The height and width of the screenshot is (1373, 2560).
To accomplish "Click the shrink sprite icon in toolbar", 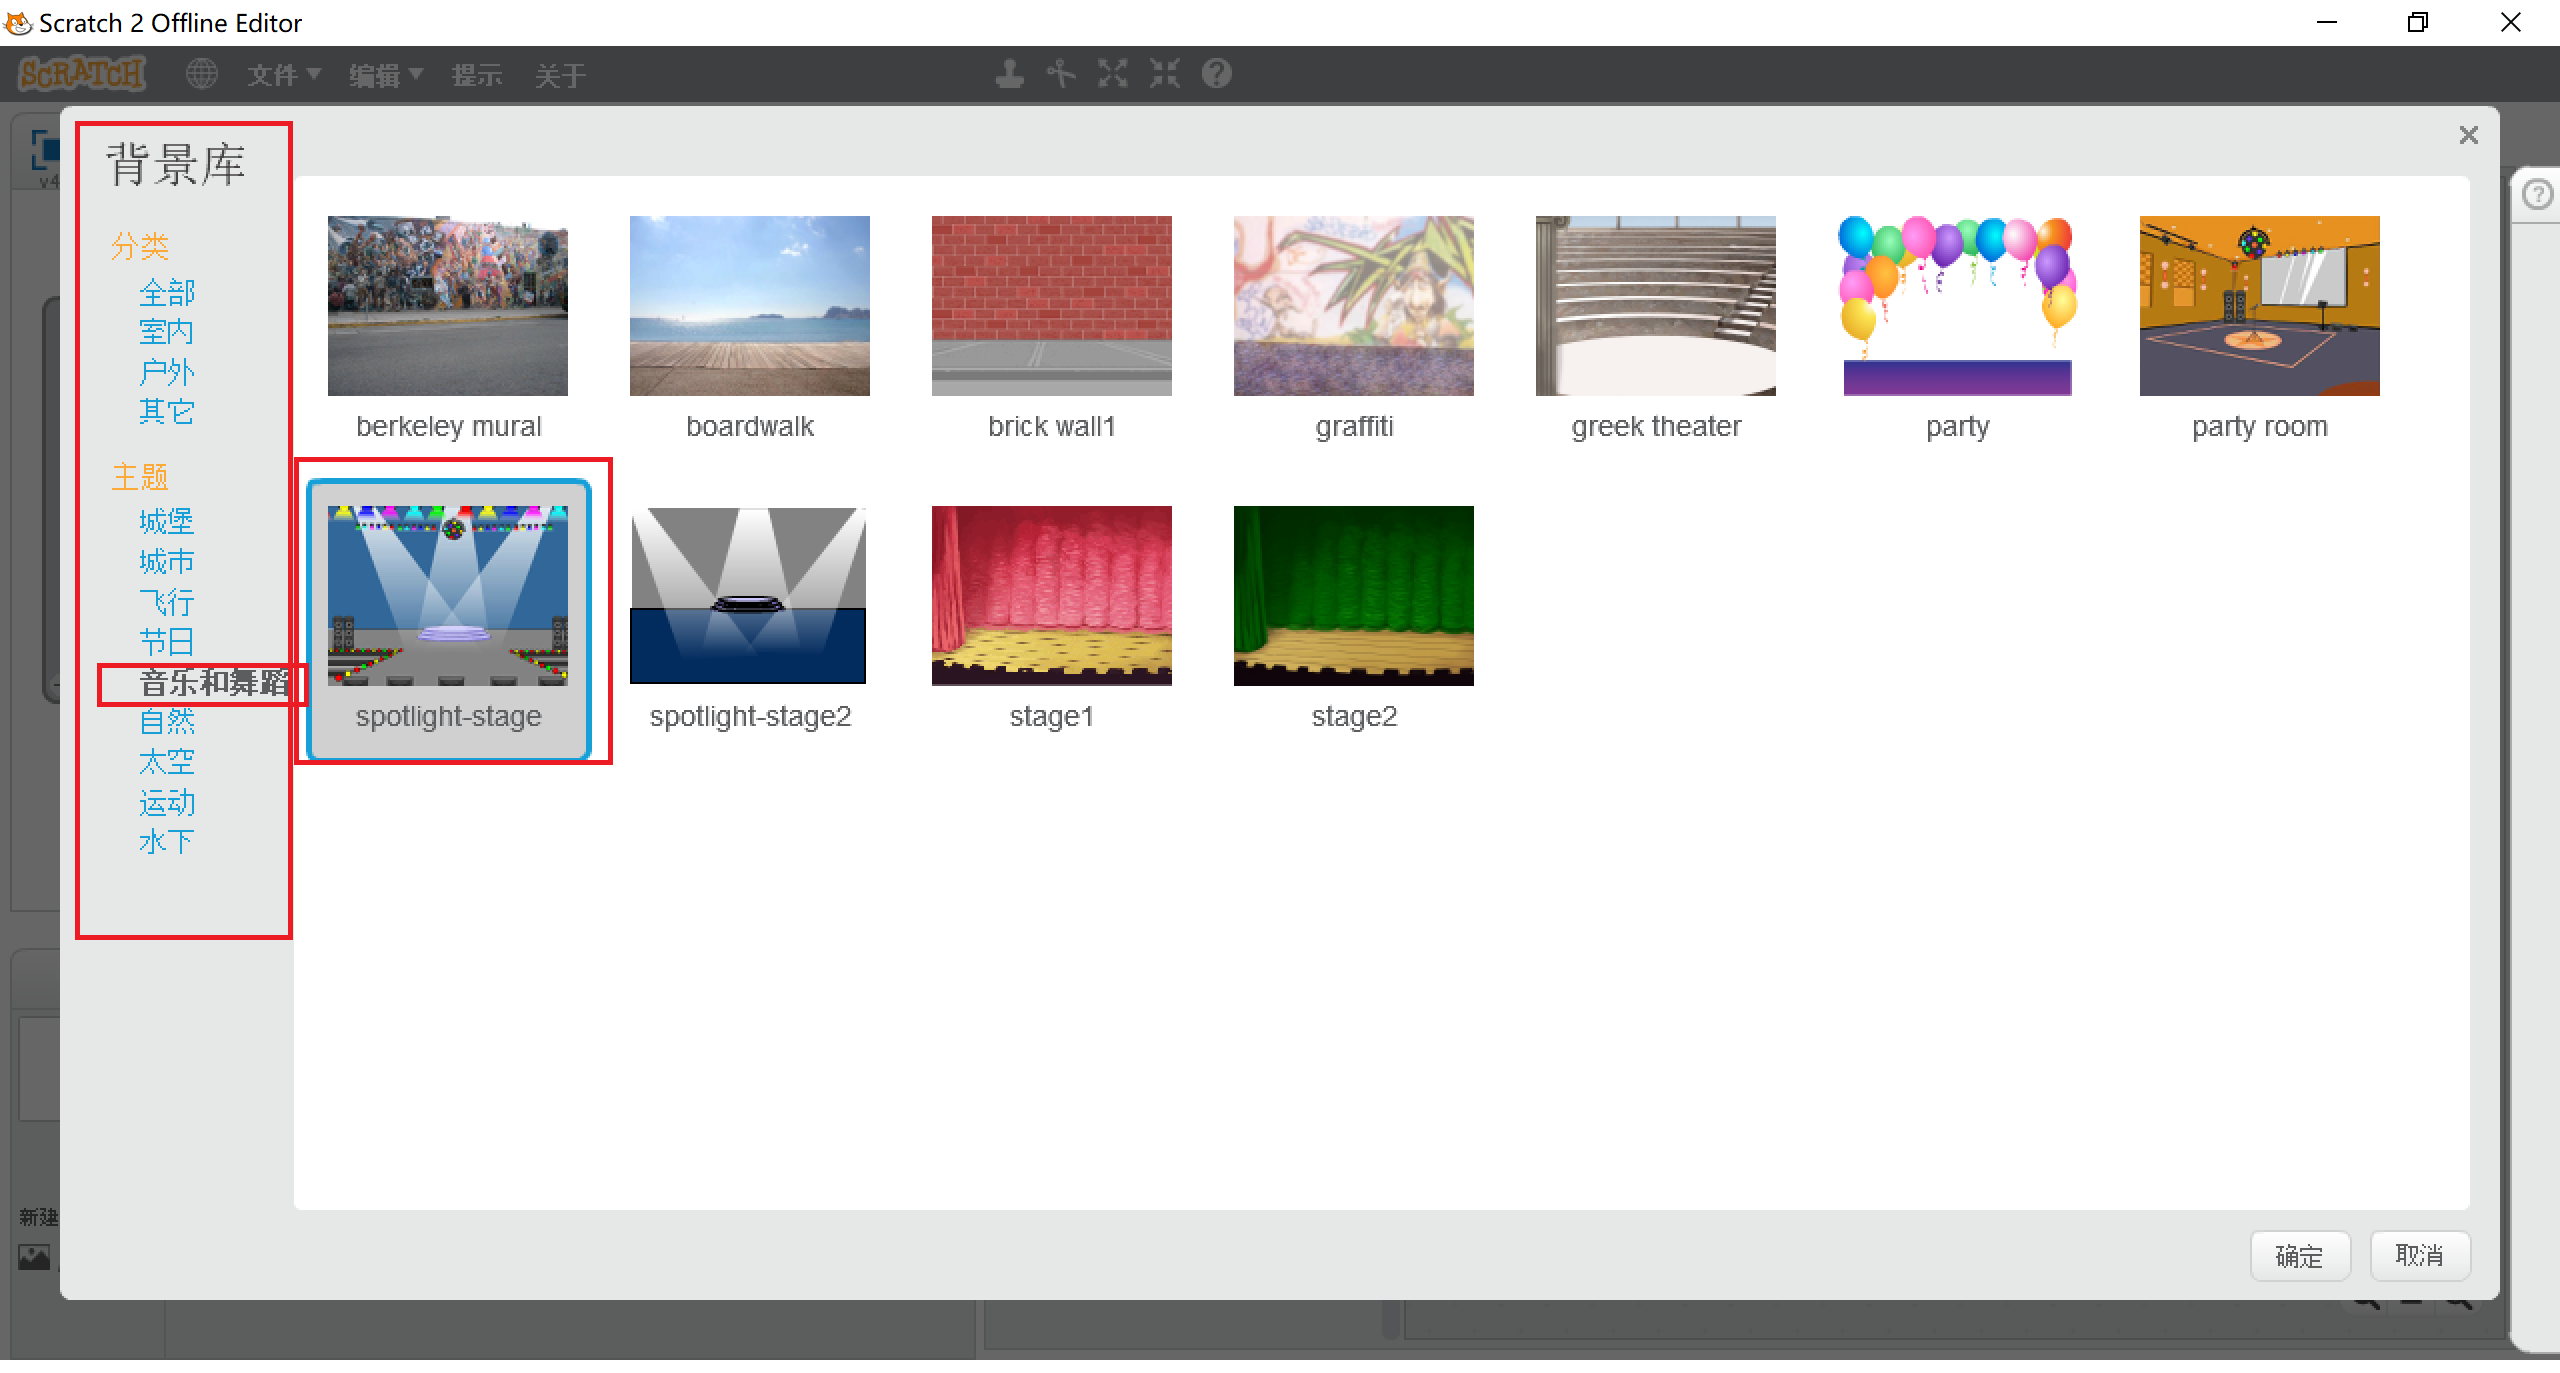I will (1165, 74).
